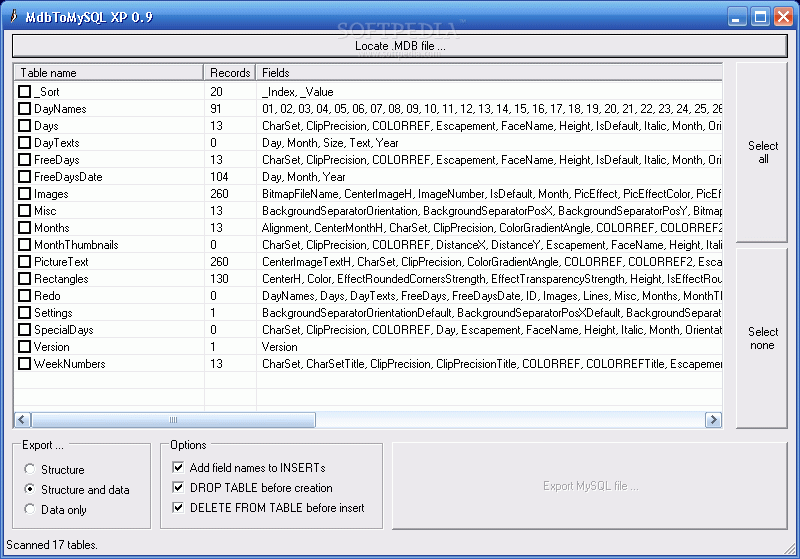The width and height of the screenshot is (800, 559).
Task: Click the _Sort record count 20
Action: (x=216, y=92)
